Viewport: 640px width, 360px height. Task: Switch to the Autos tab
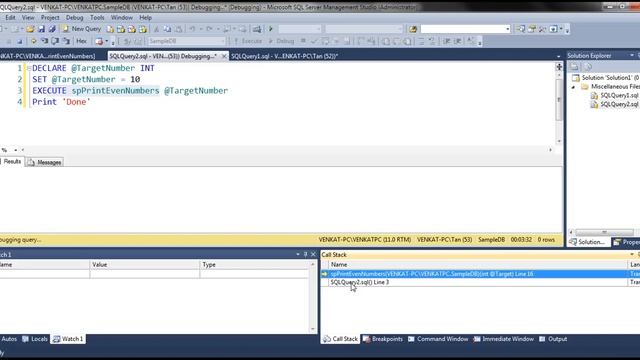(x=9, y=339)
